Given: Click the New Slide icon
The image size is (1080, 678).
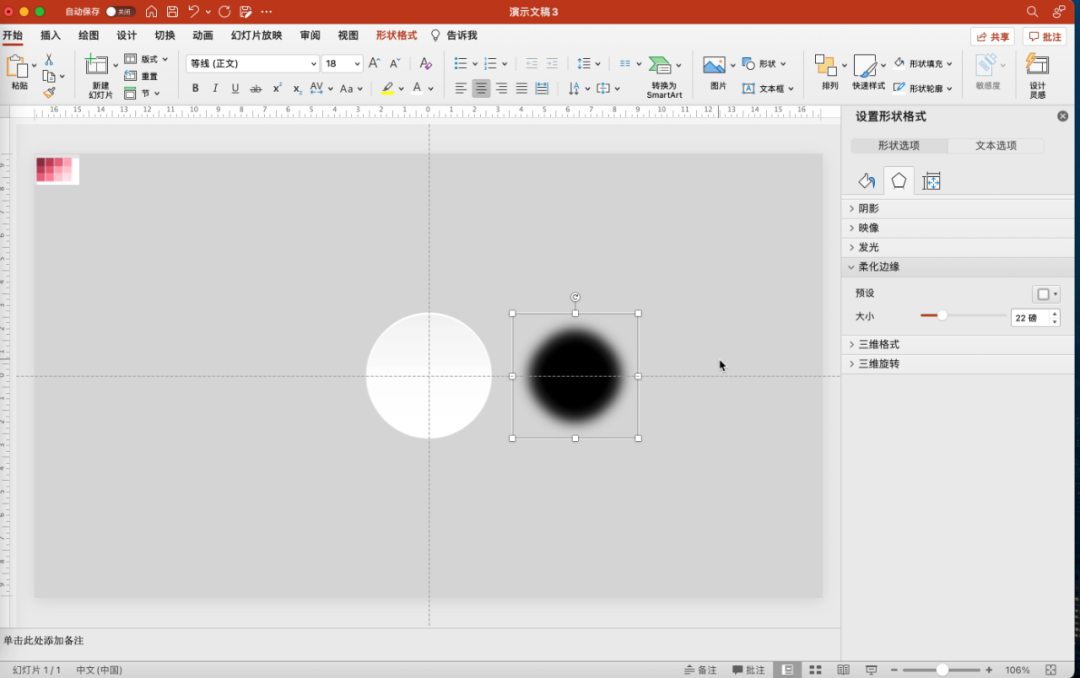Looking at the screenshot, I should (96, 65).
